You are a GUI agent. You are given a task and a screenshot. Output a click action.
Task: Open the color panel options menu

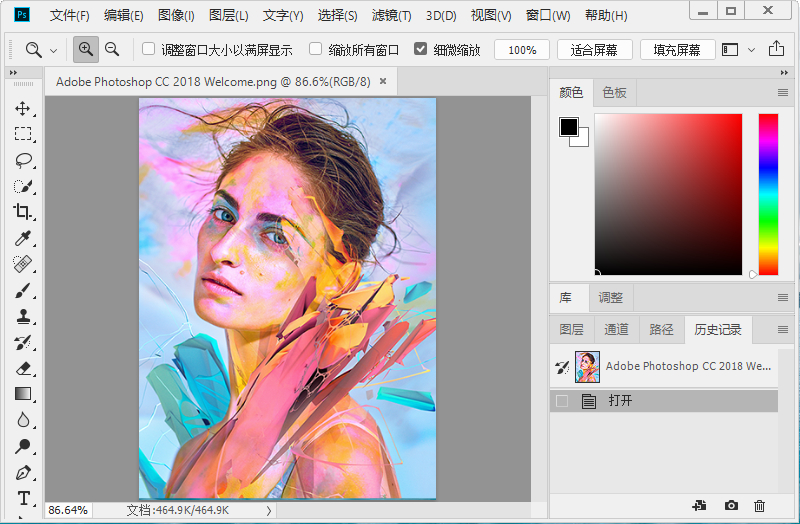pos(783,93)
